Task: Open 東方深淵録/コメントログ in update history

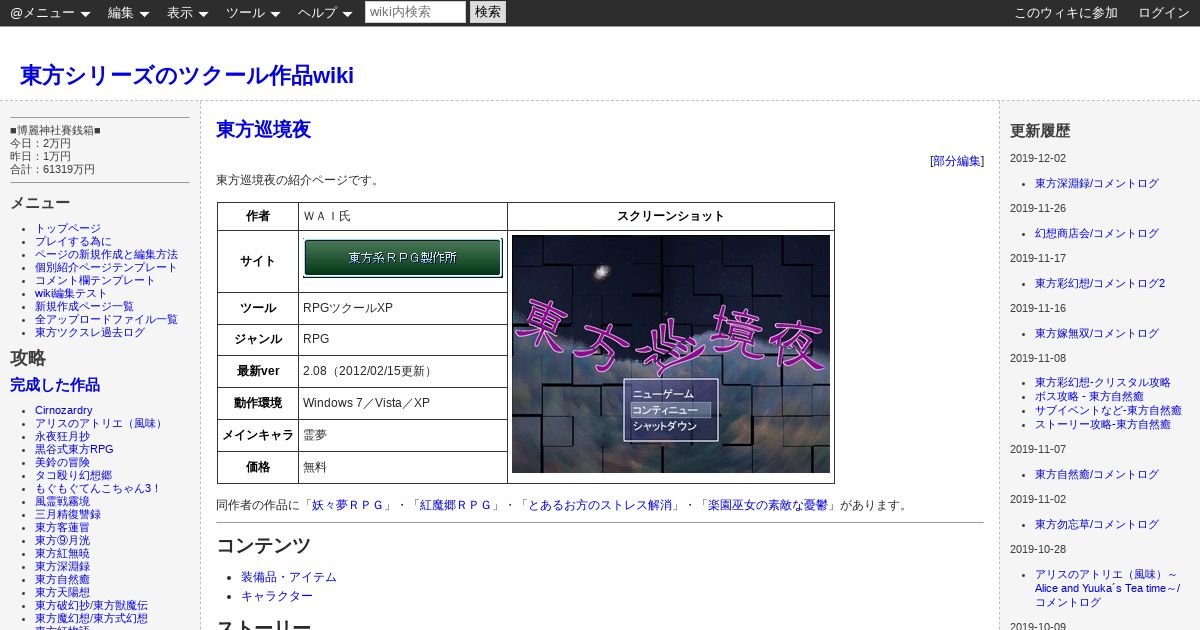Action: click(x=1097, y=183)
